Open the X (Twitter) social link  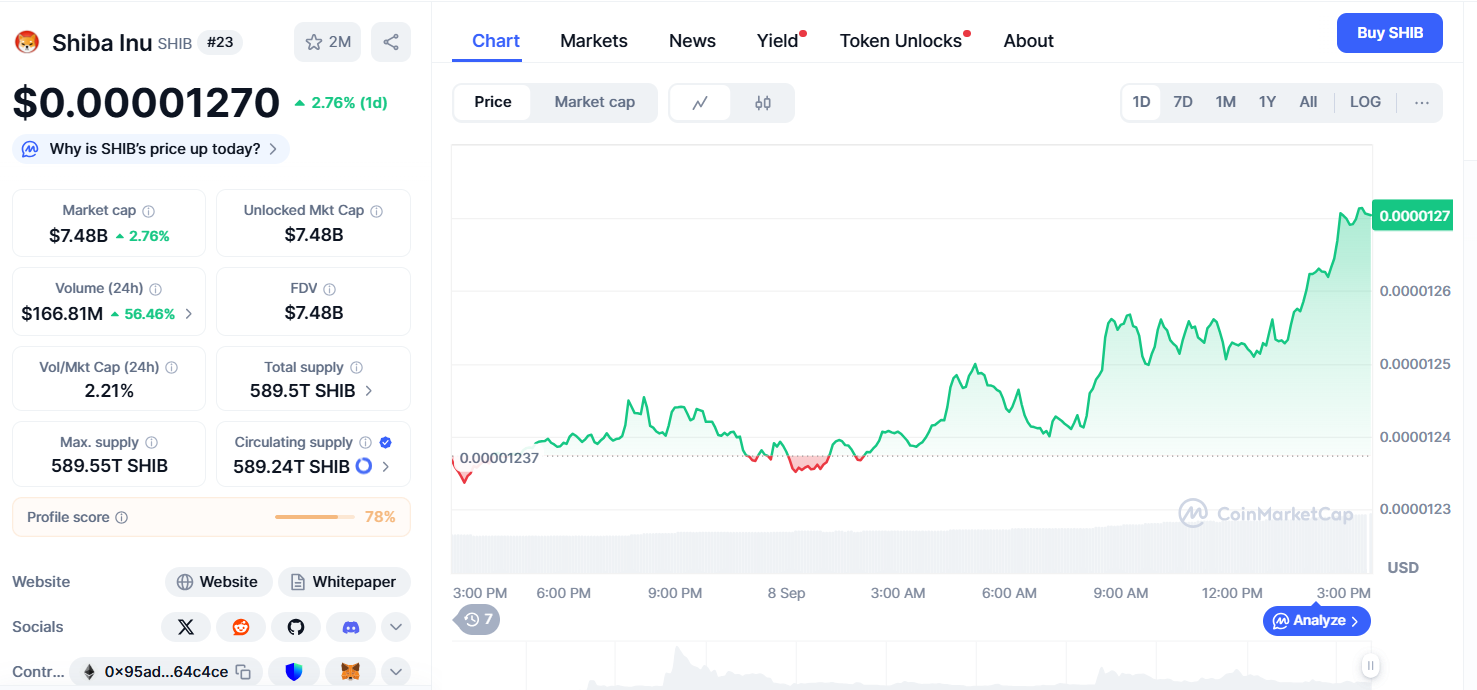186,627
